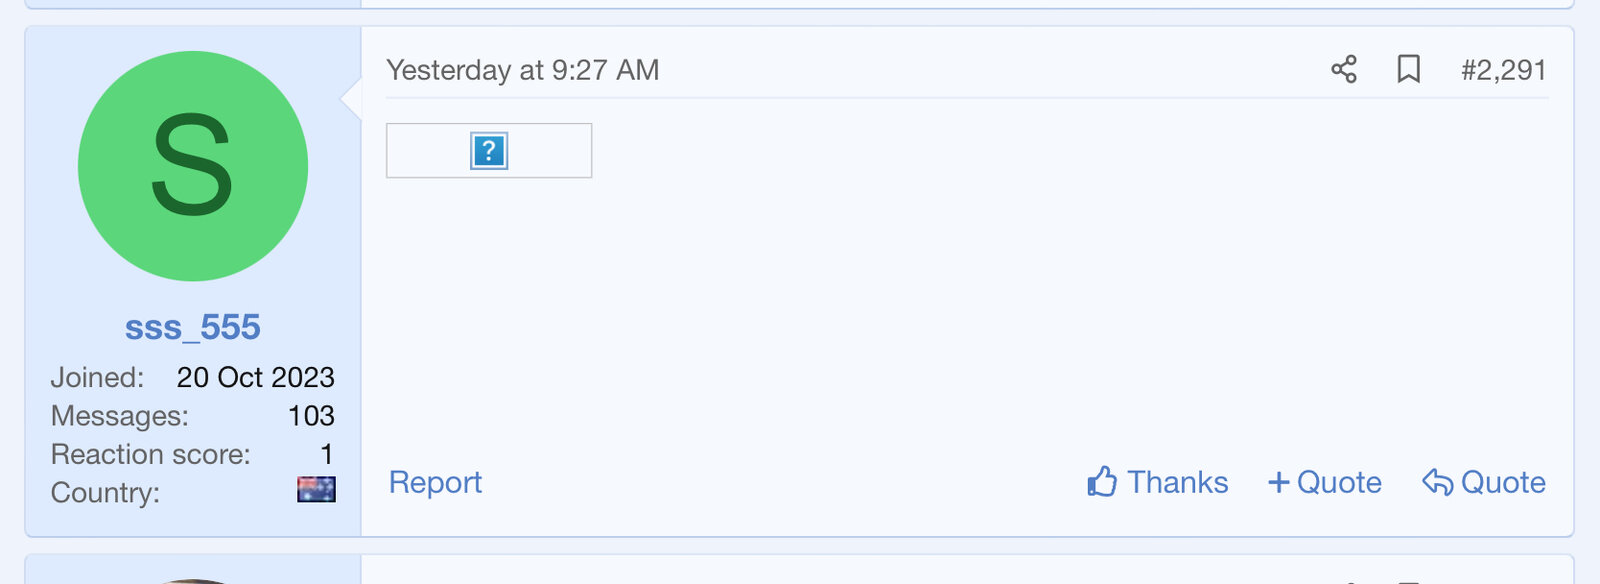Bookmark this post with the bookmark icon
Screen dimensions: 1600x584
tap(1408, 69)
